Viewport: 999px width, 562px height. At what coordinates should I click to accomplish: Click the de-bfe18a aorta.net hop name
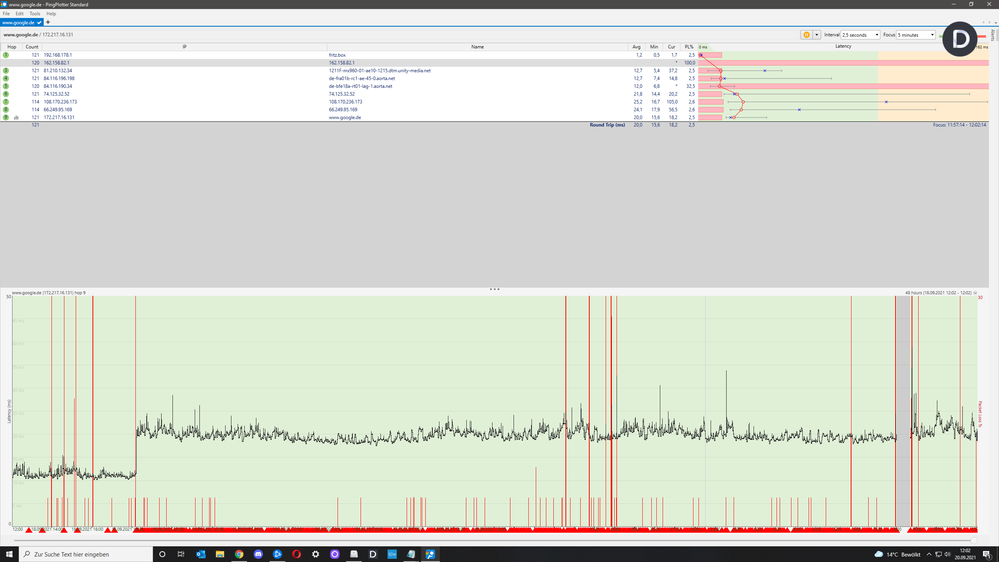[361, 86]
